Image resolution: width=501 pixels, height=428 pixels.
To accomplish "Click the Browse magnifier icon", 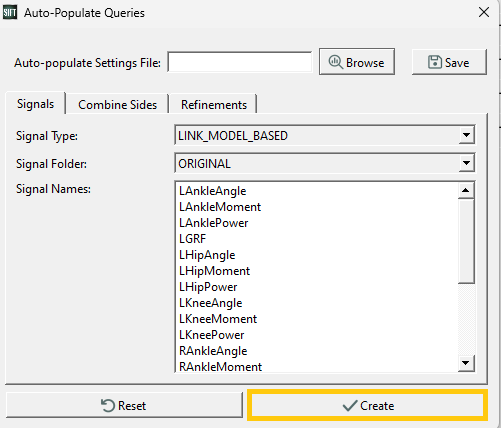I will click(336, 62).
